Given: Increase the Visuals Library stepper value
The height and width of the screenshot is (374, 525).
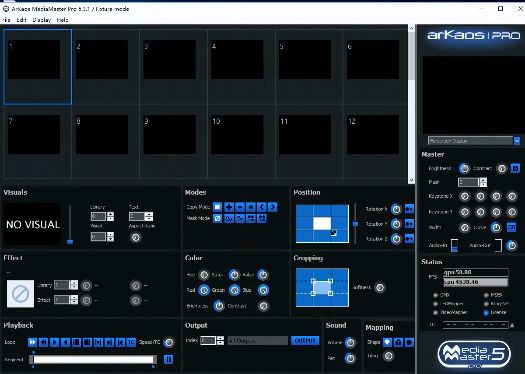Looking at the screenshot, I should click(110, 214).
